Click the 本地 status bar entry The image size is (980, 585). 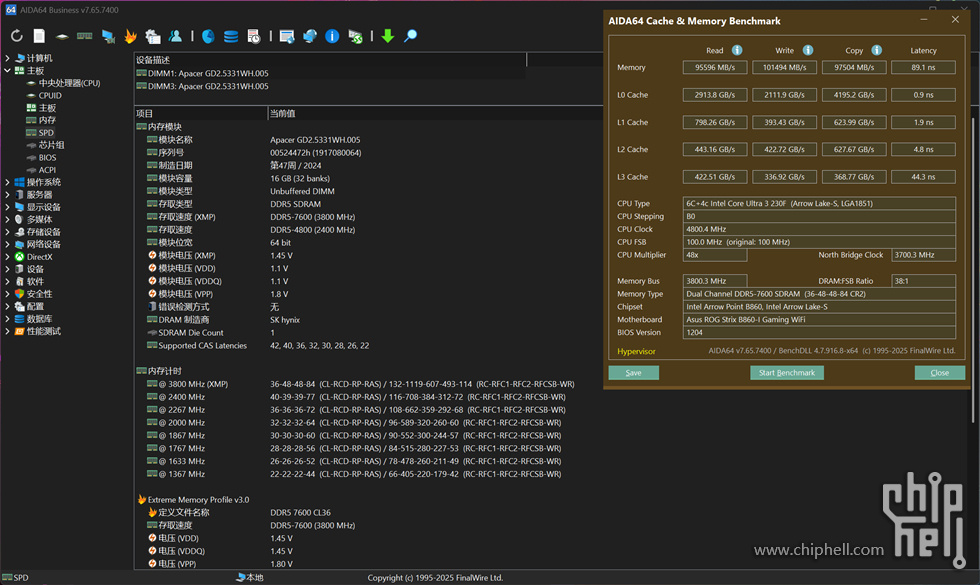click(x=250, y=578)
